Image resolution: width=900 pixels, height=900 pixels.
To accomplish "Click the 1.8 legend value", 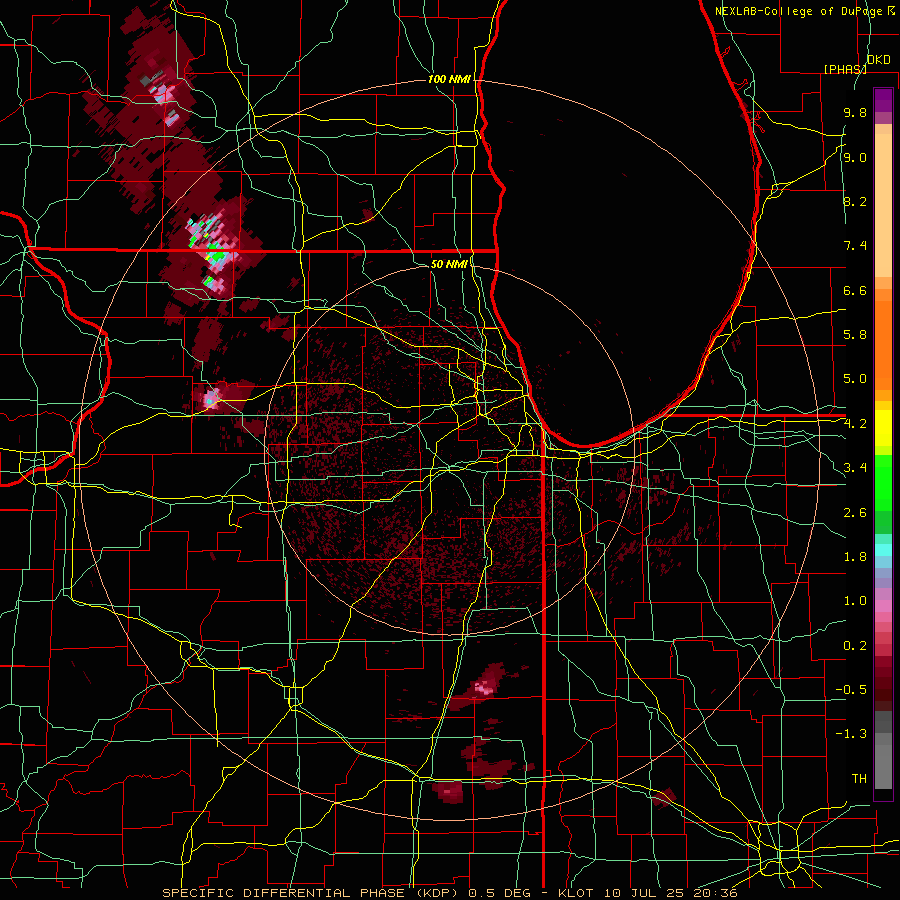I will tap(855, 557).
